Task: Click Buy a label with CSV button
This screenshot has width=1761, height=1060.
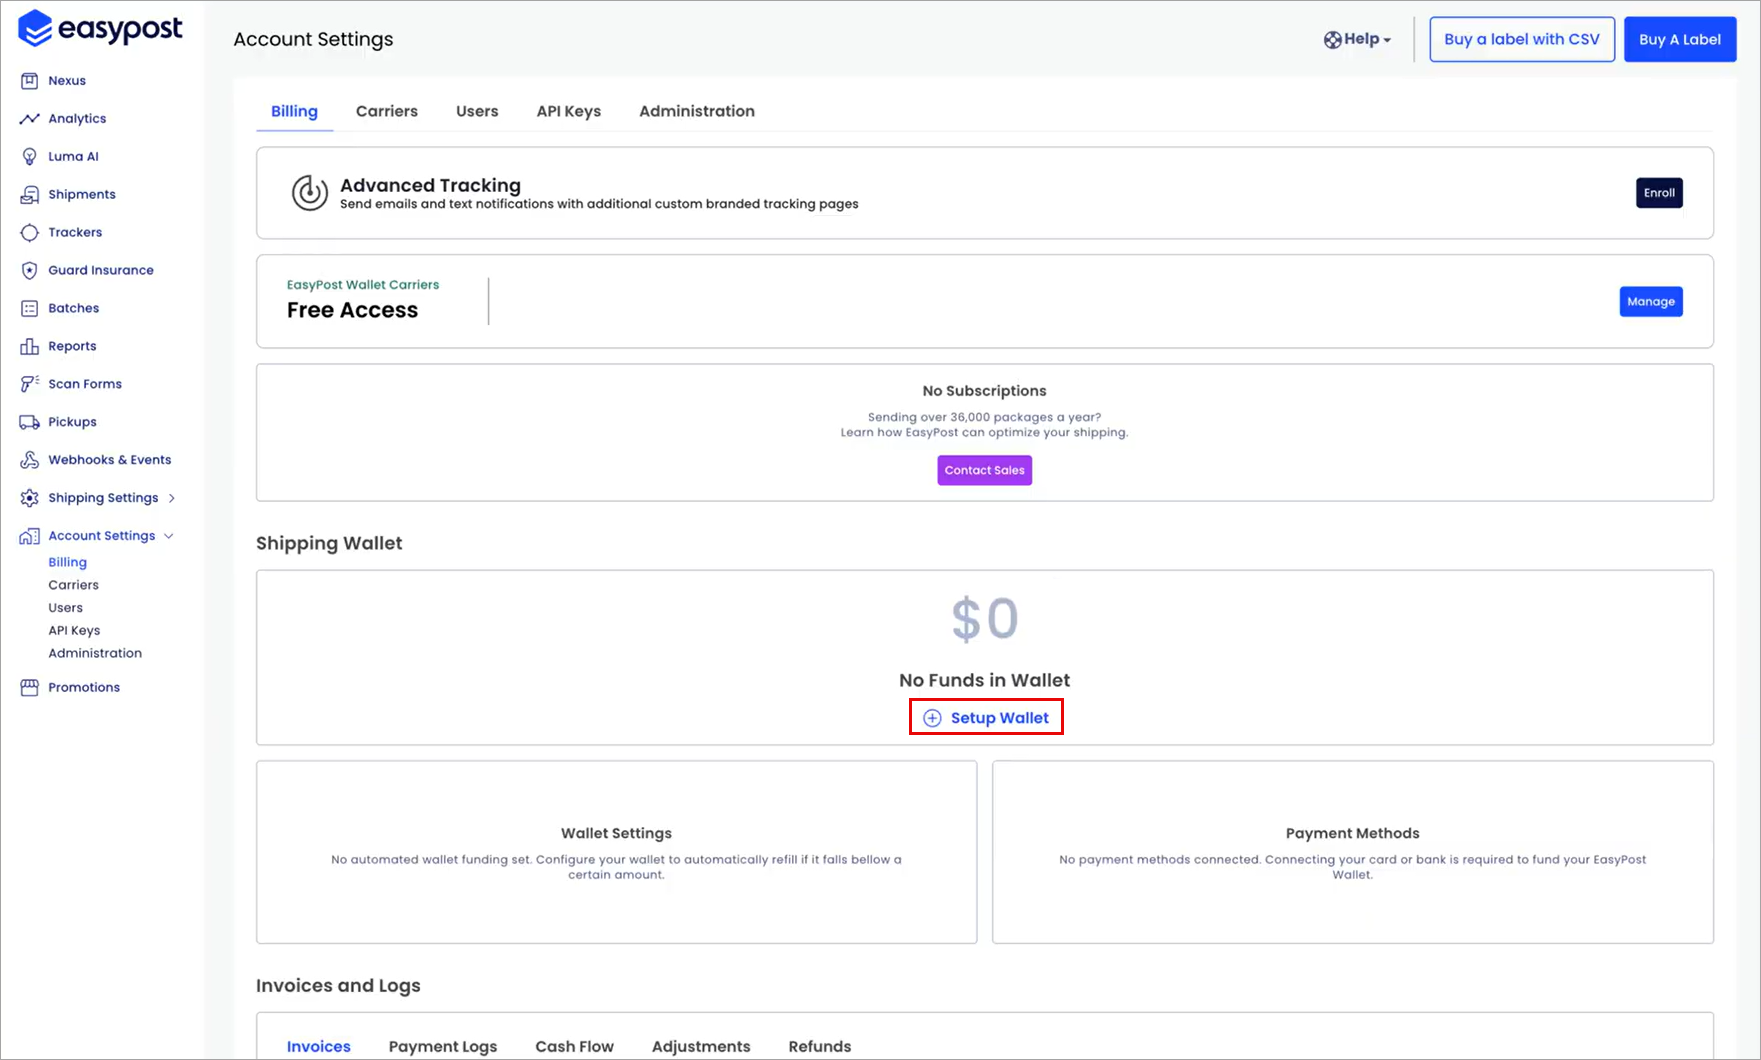Action: click(x=1522, y=40)
